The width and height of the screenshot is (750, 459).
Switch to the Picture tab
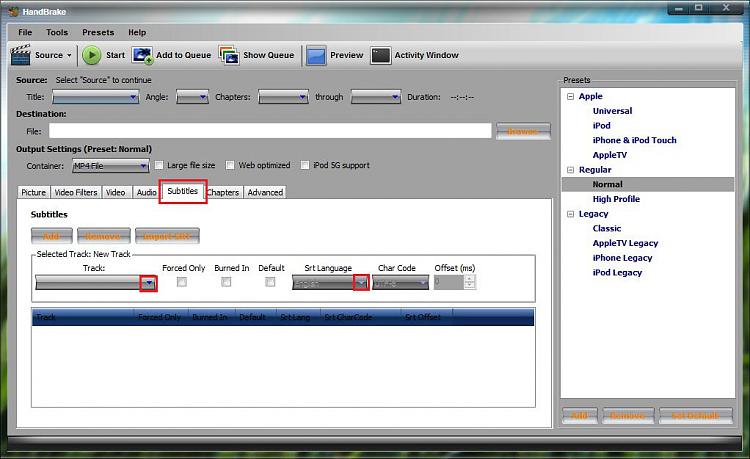tap(33, 192)
